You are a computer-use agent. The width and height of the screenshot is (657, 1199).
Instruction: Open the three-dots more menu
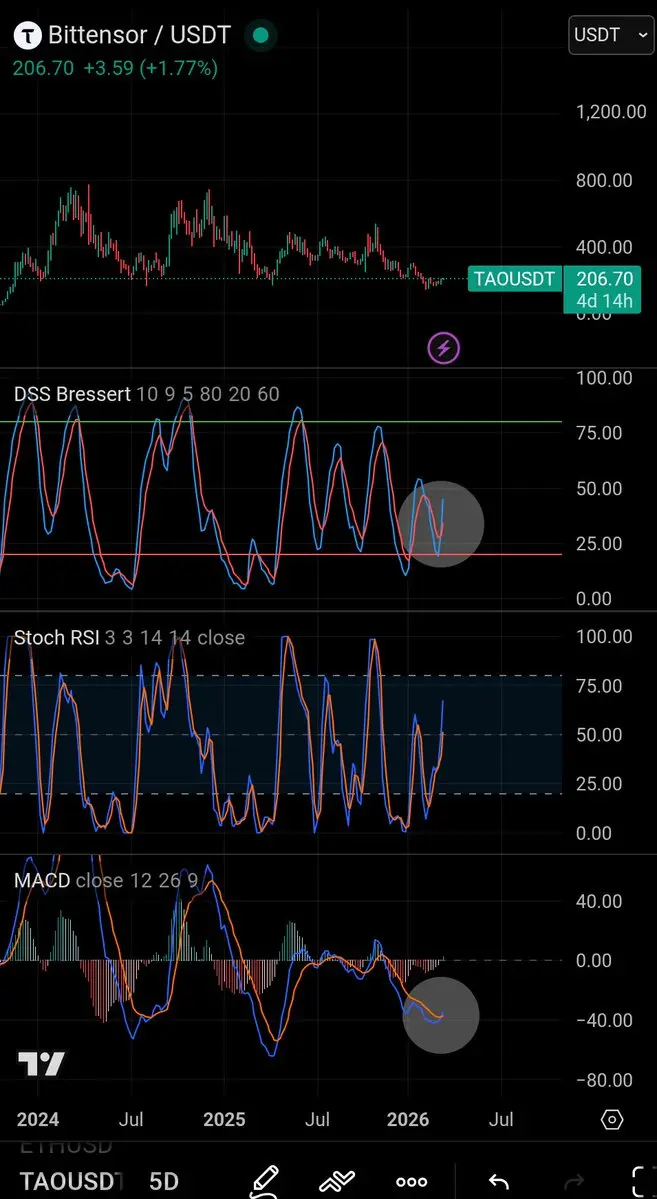pyautogui.click(x=411, y=1182)
